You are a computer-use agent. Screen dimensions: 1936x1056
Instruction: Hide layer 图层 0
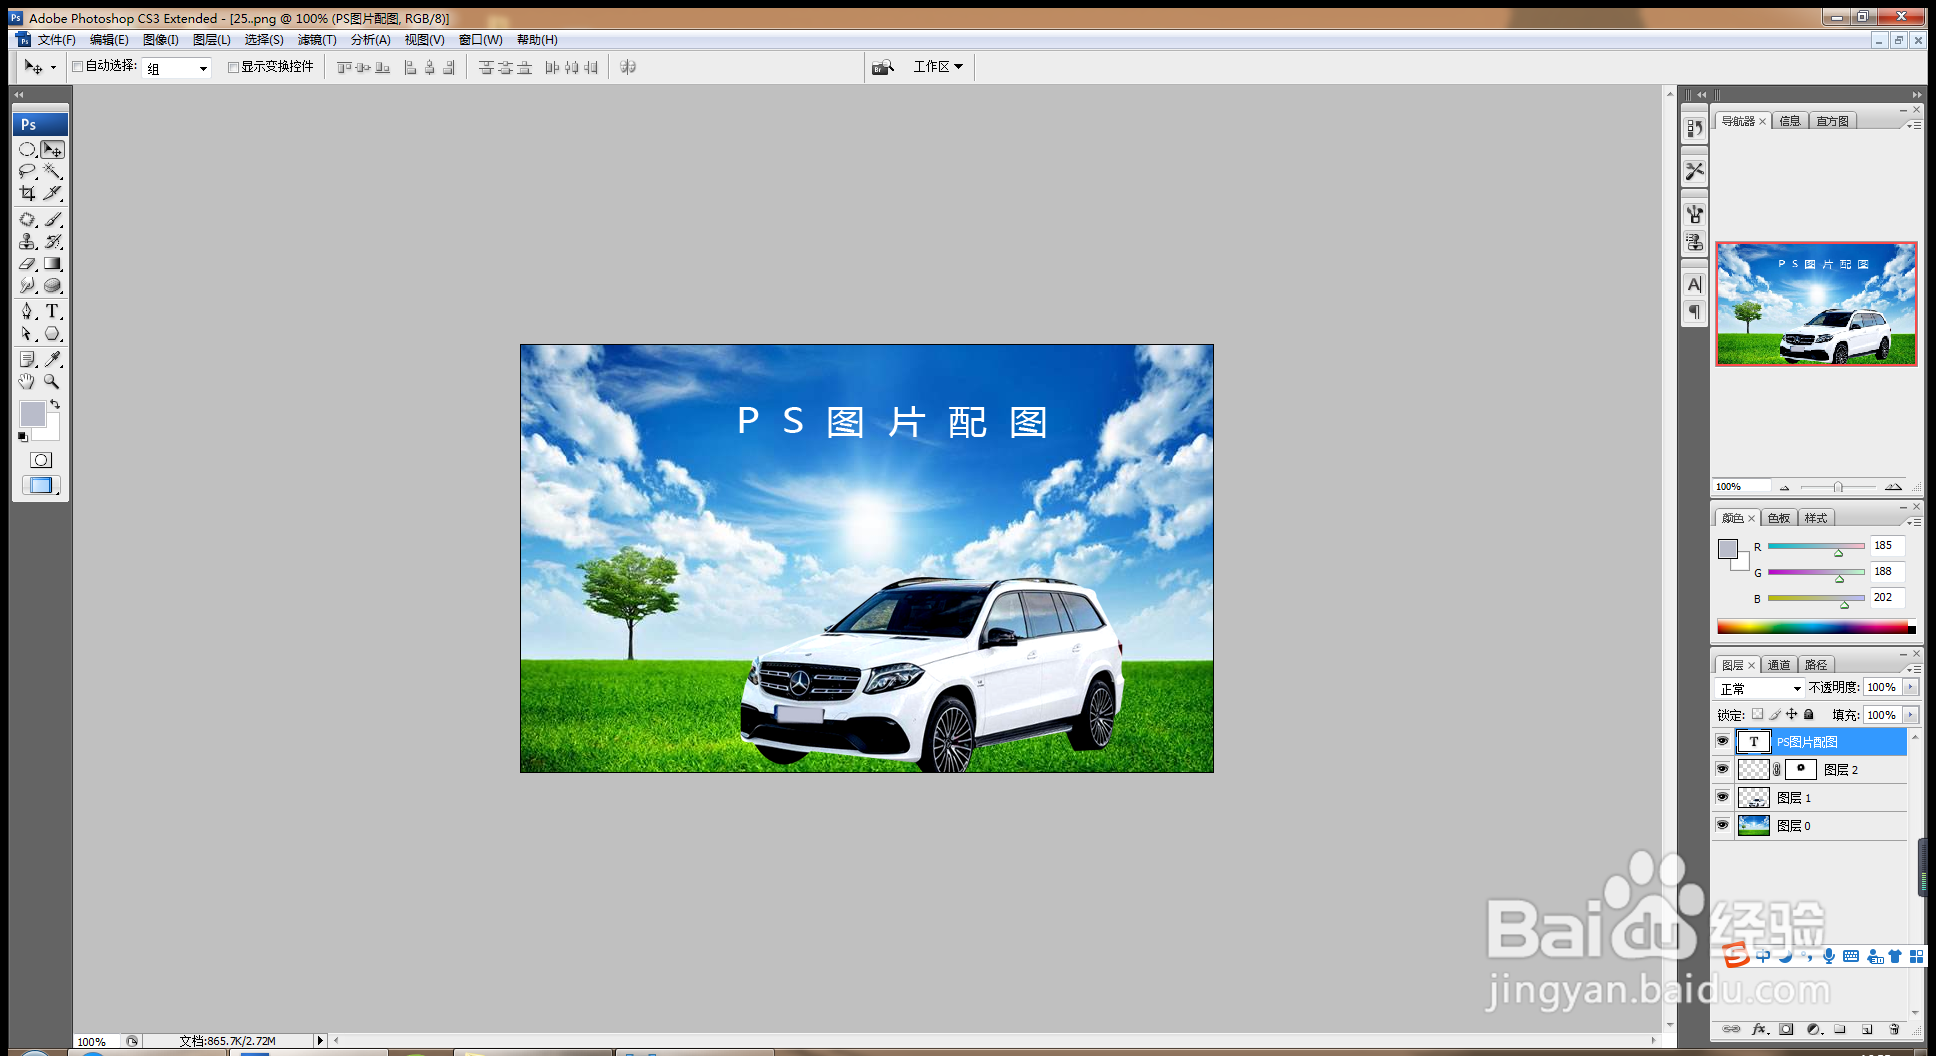pyautogui.click(x=1722, y=825)
